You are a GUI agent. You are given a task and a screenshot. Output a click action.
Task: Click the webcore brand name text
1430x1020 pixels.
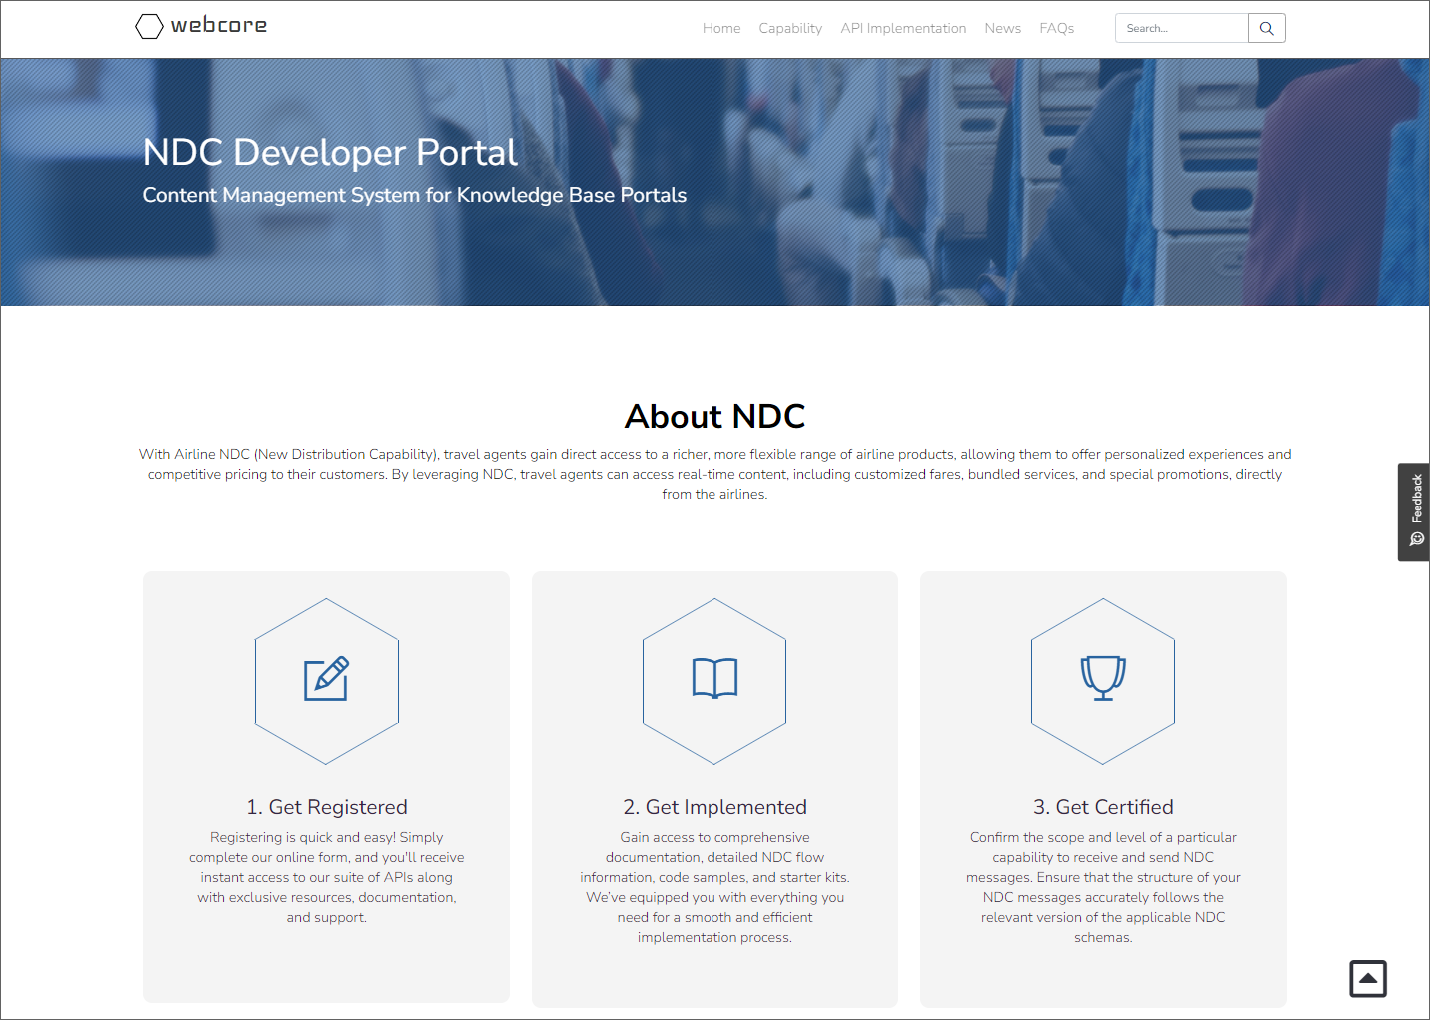[218, 25]
